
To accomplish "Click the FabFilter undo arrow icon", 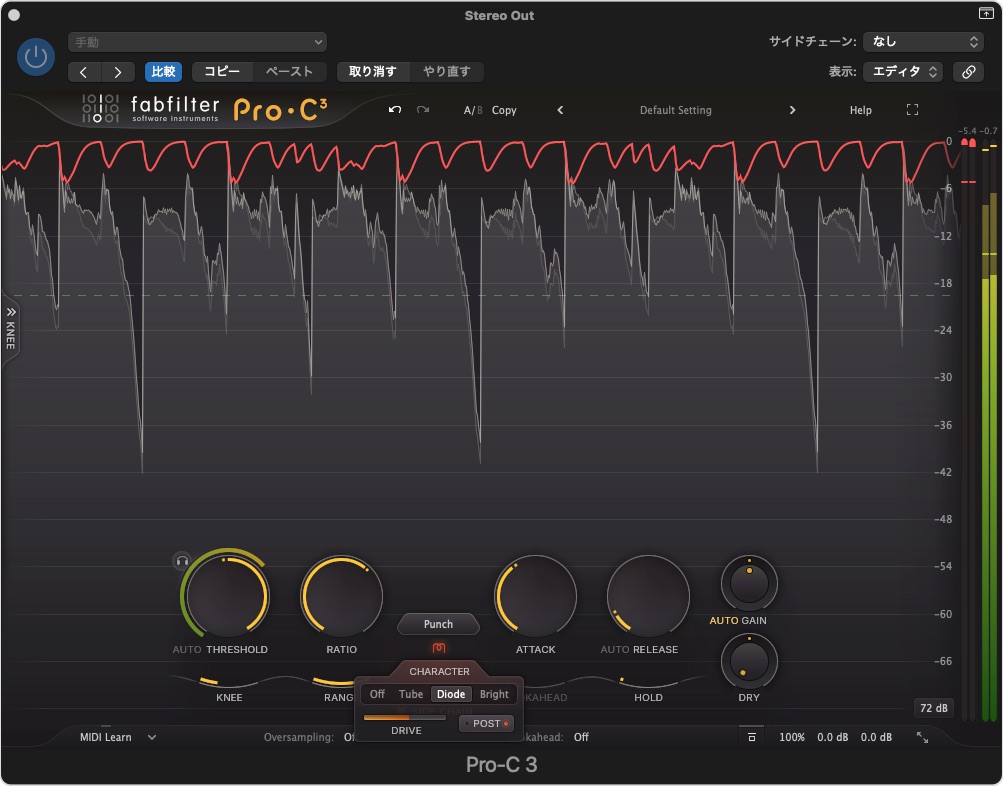I will 395,110.
